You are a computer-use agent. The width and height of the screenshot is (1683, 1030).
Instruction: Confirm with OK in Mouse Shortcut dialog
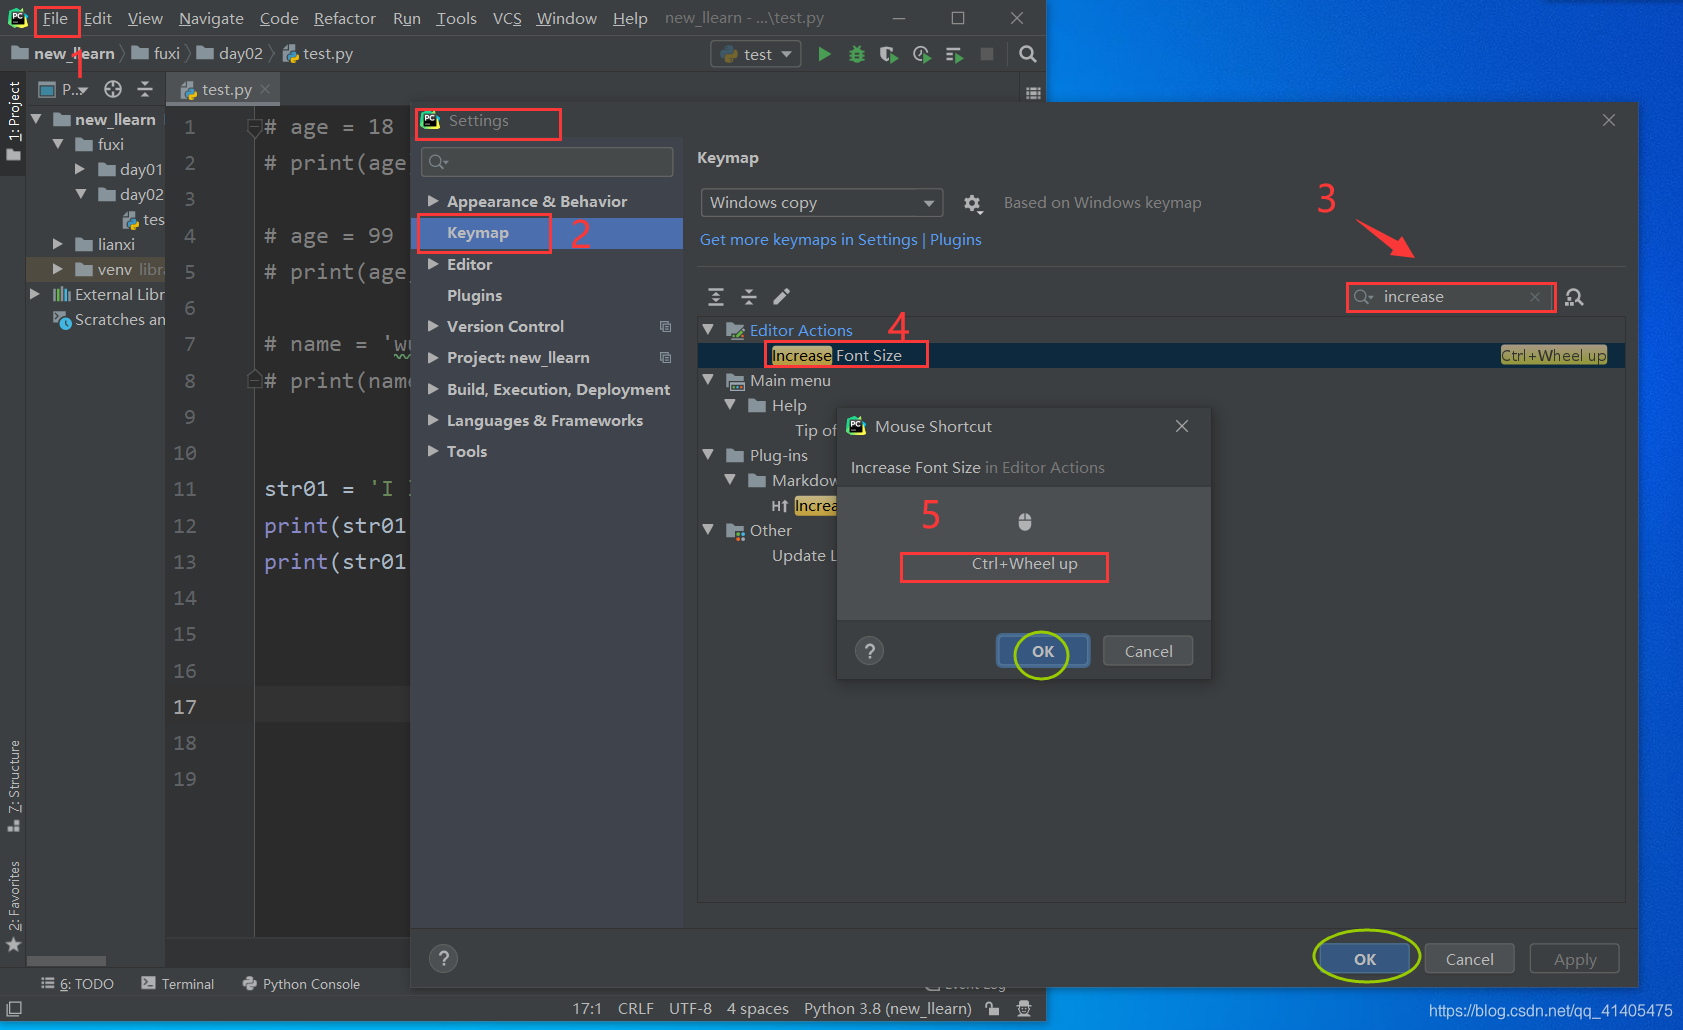click(1043, 651)
